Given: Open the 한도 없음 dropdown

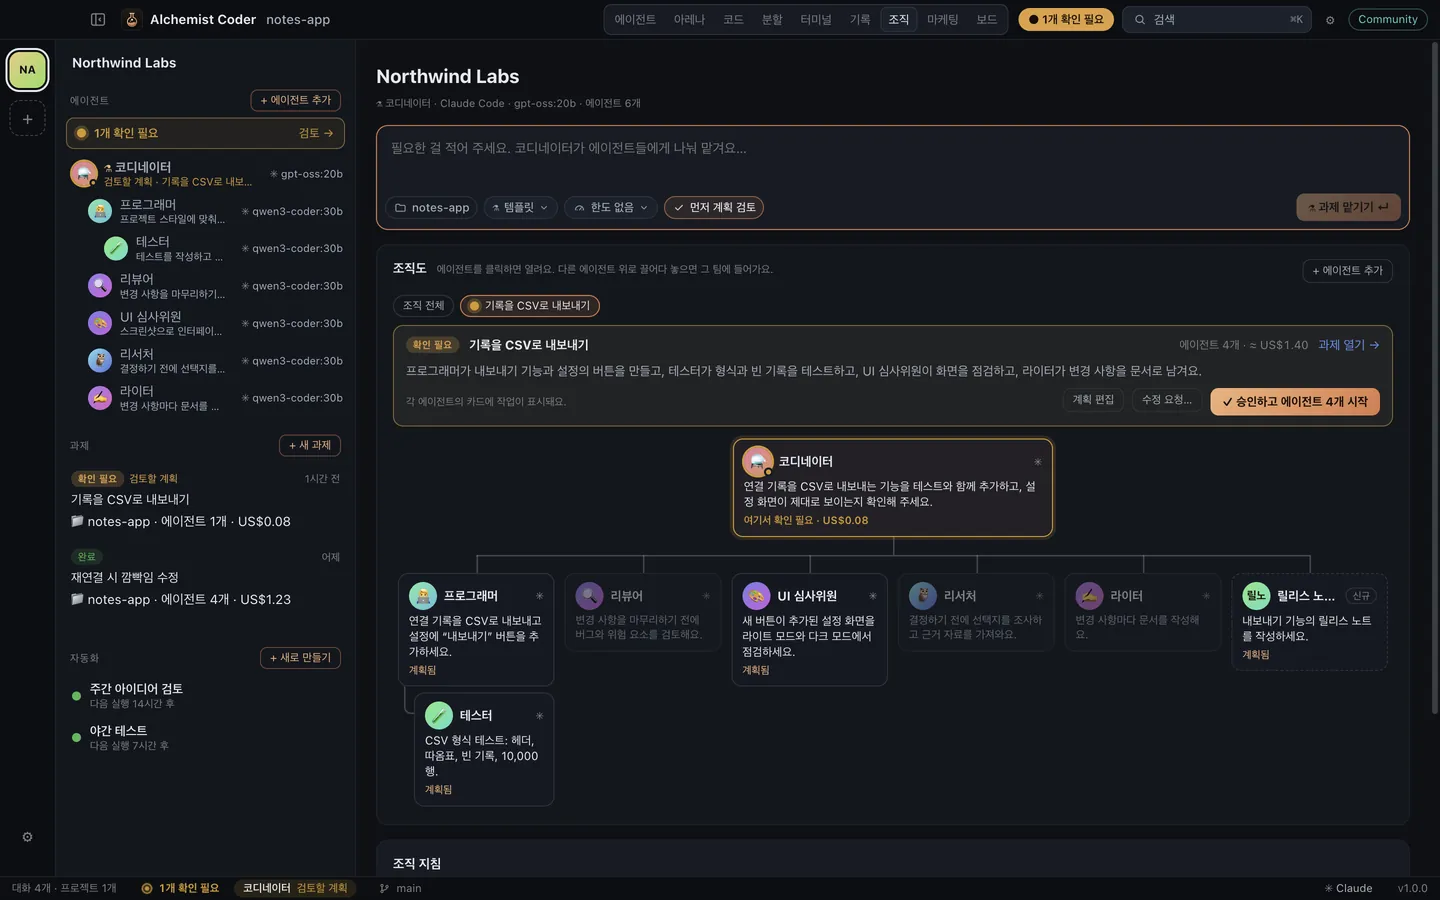Looking at the screenshot, I should (611, 207).
